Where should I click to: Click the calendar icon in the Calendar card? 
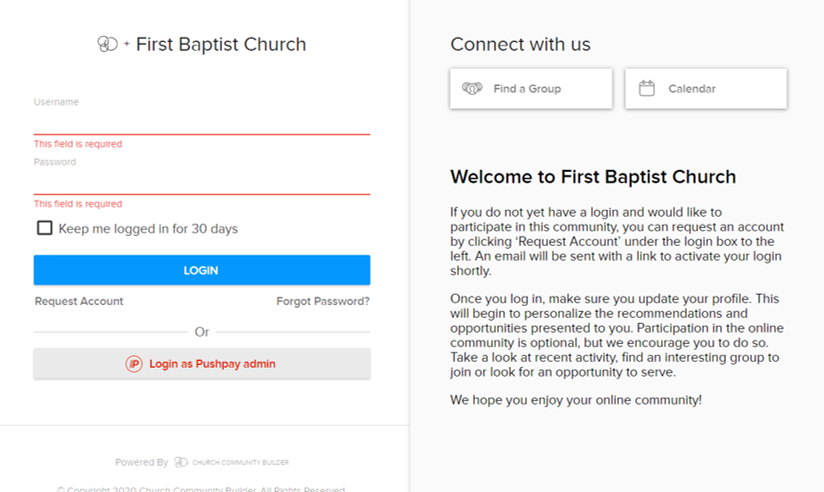tap(647, 89)
